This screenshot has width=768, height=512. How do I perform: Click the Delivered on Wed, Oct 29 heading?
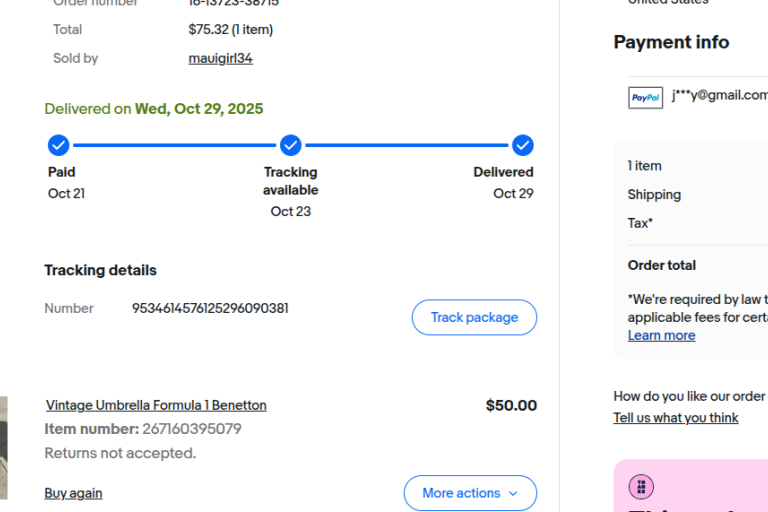[x=154, y=109]
